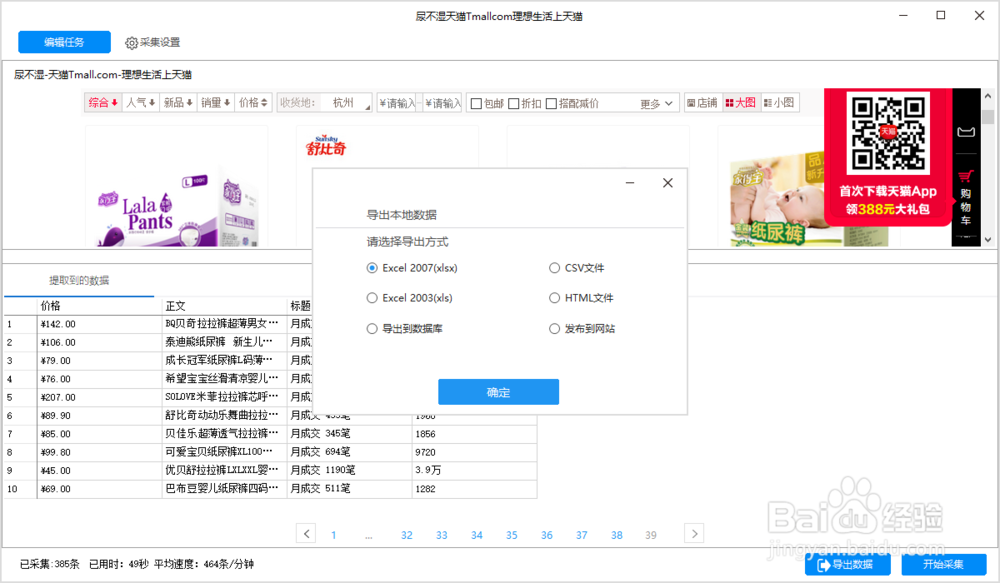Go to page 38
Viewport: 1000px width, 583px height.
pyautogui.click(x=617, y=535)
